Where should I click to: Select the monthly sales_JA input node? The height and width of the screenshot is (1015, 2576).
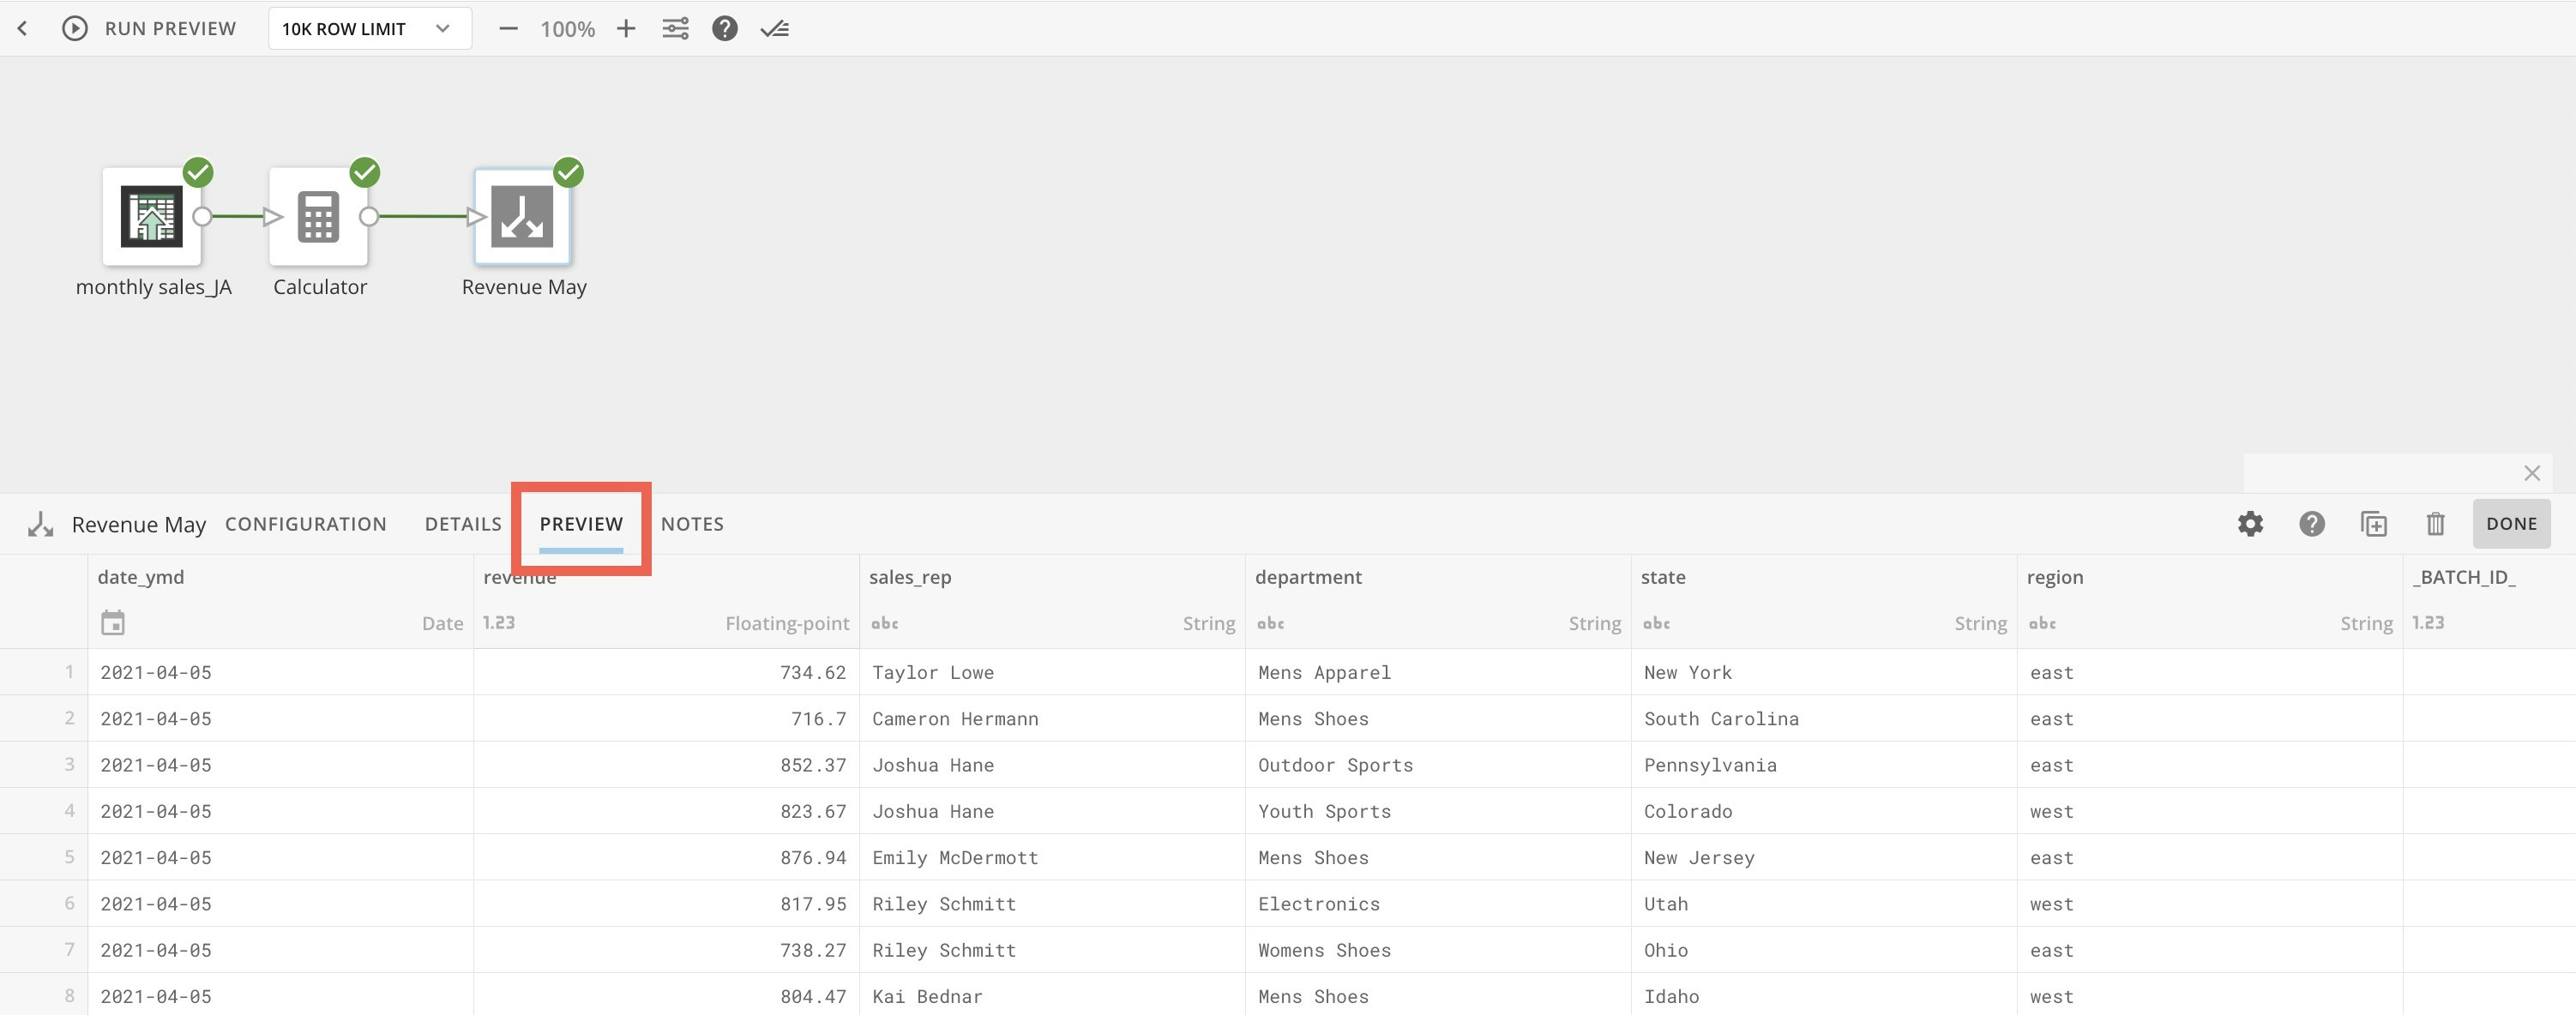152,216
